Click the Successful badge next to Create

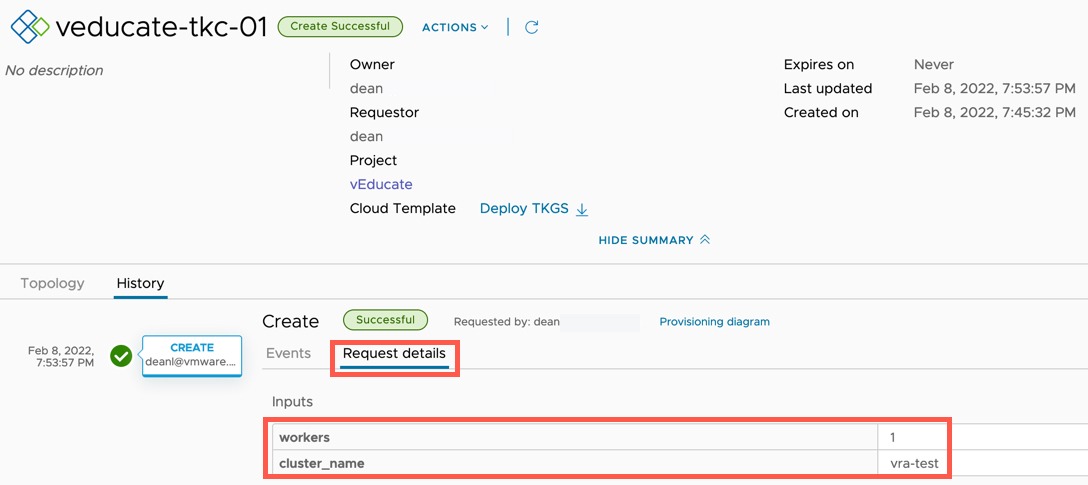pos(385,320)
